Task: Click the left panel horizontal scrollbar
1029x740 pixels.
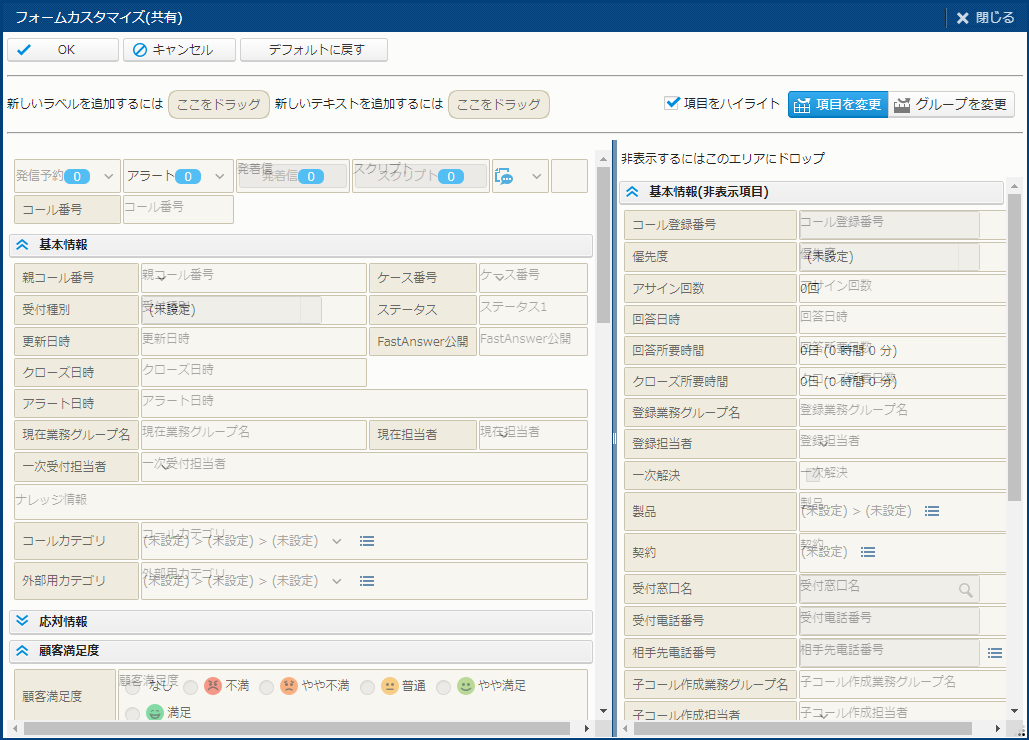Action: [300, 728]
